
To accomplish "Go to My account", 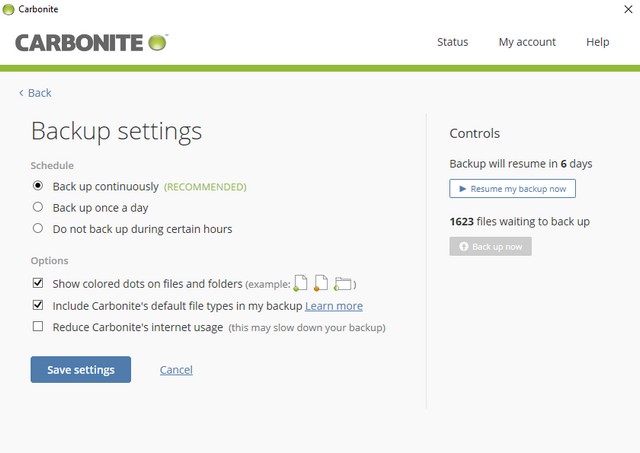I will (x=527, y=42).
